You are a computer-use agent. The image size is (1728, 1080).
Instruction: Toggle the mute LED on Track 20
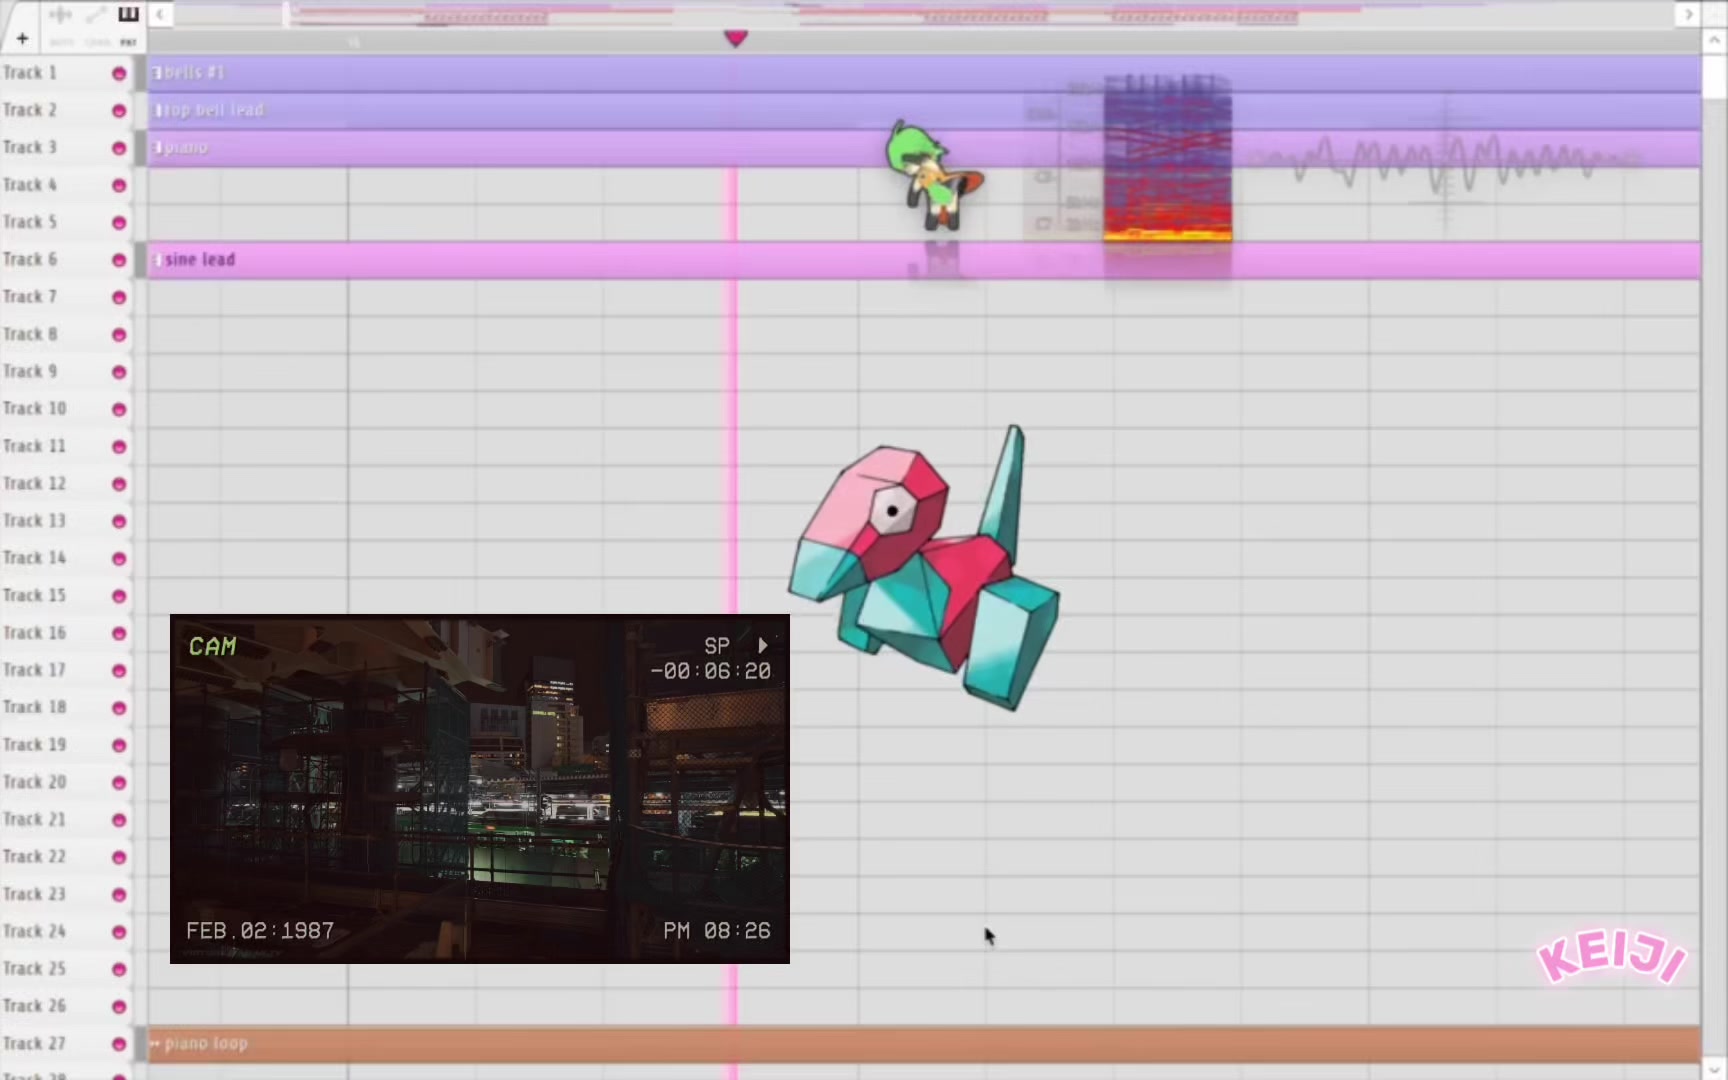click(119, 783)
